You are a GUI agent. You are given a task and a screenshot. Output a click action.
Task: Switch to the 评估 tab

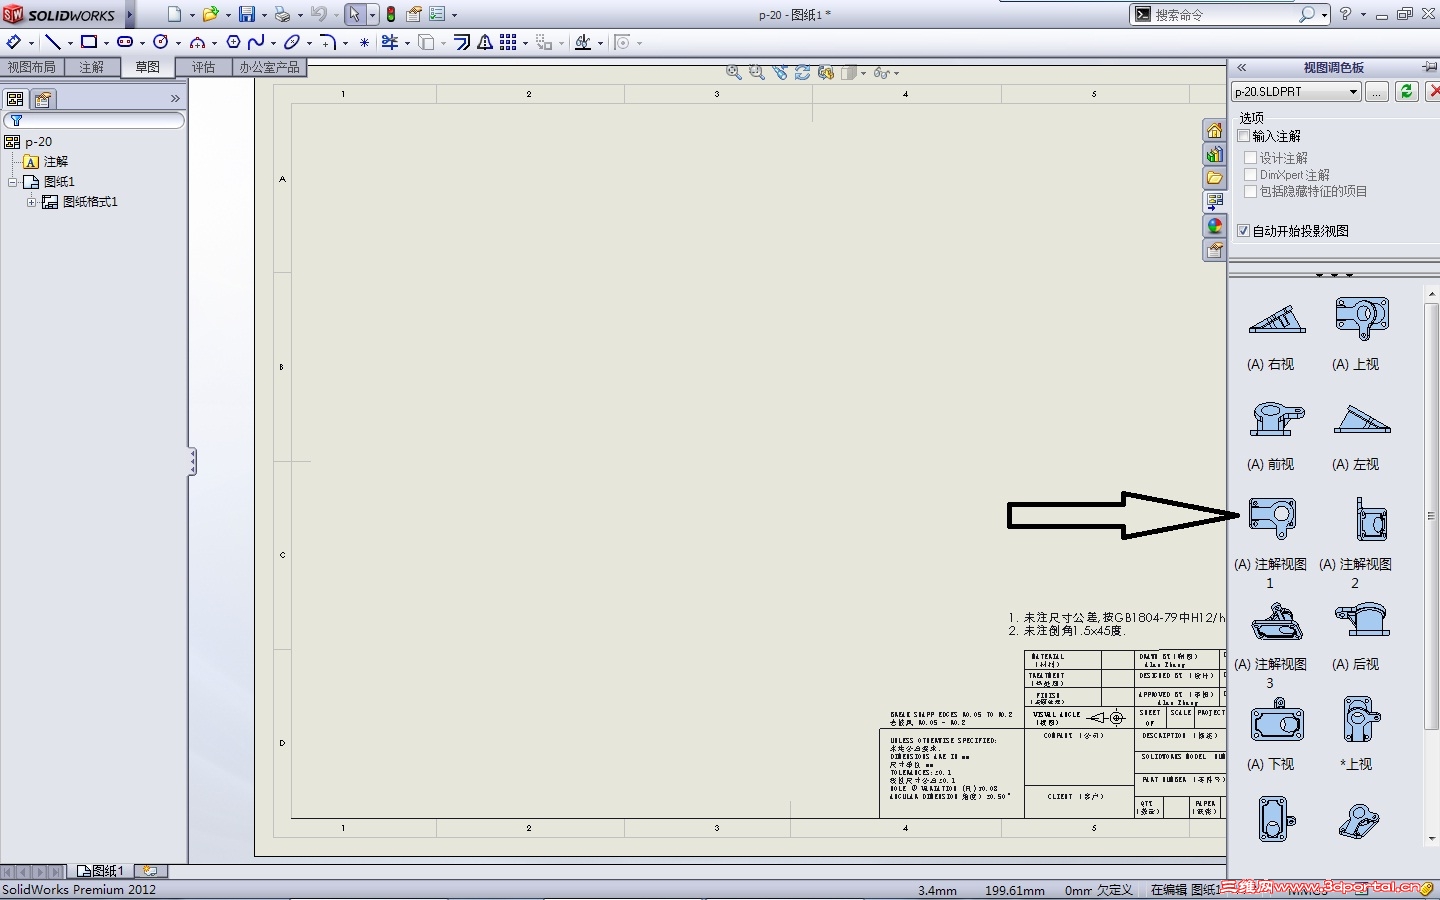[x=204, y=67]
